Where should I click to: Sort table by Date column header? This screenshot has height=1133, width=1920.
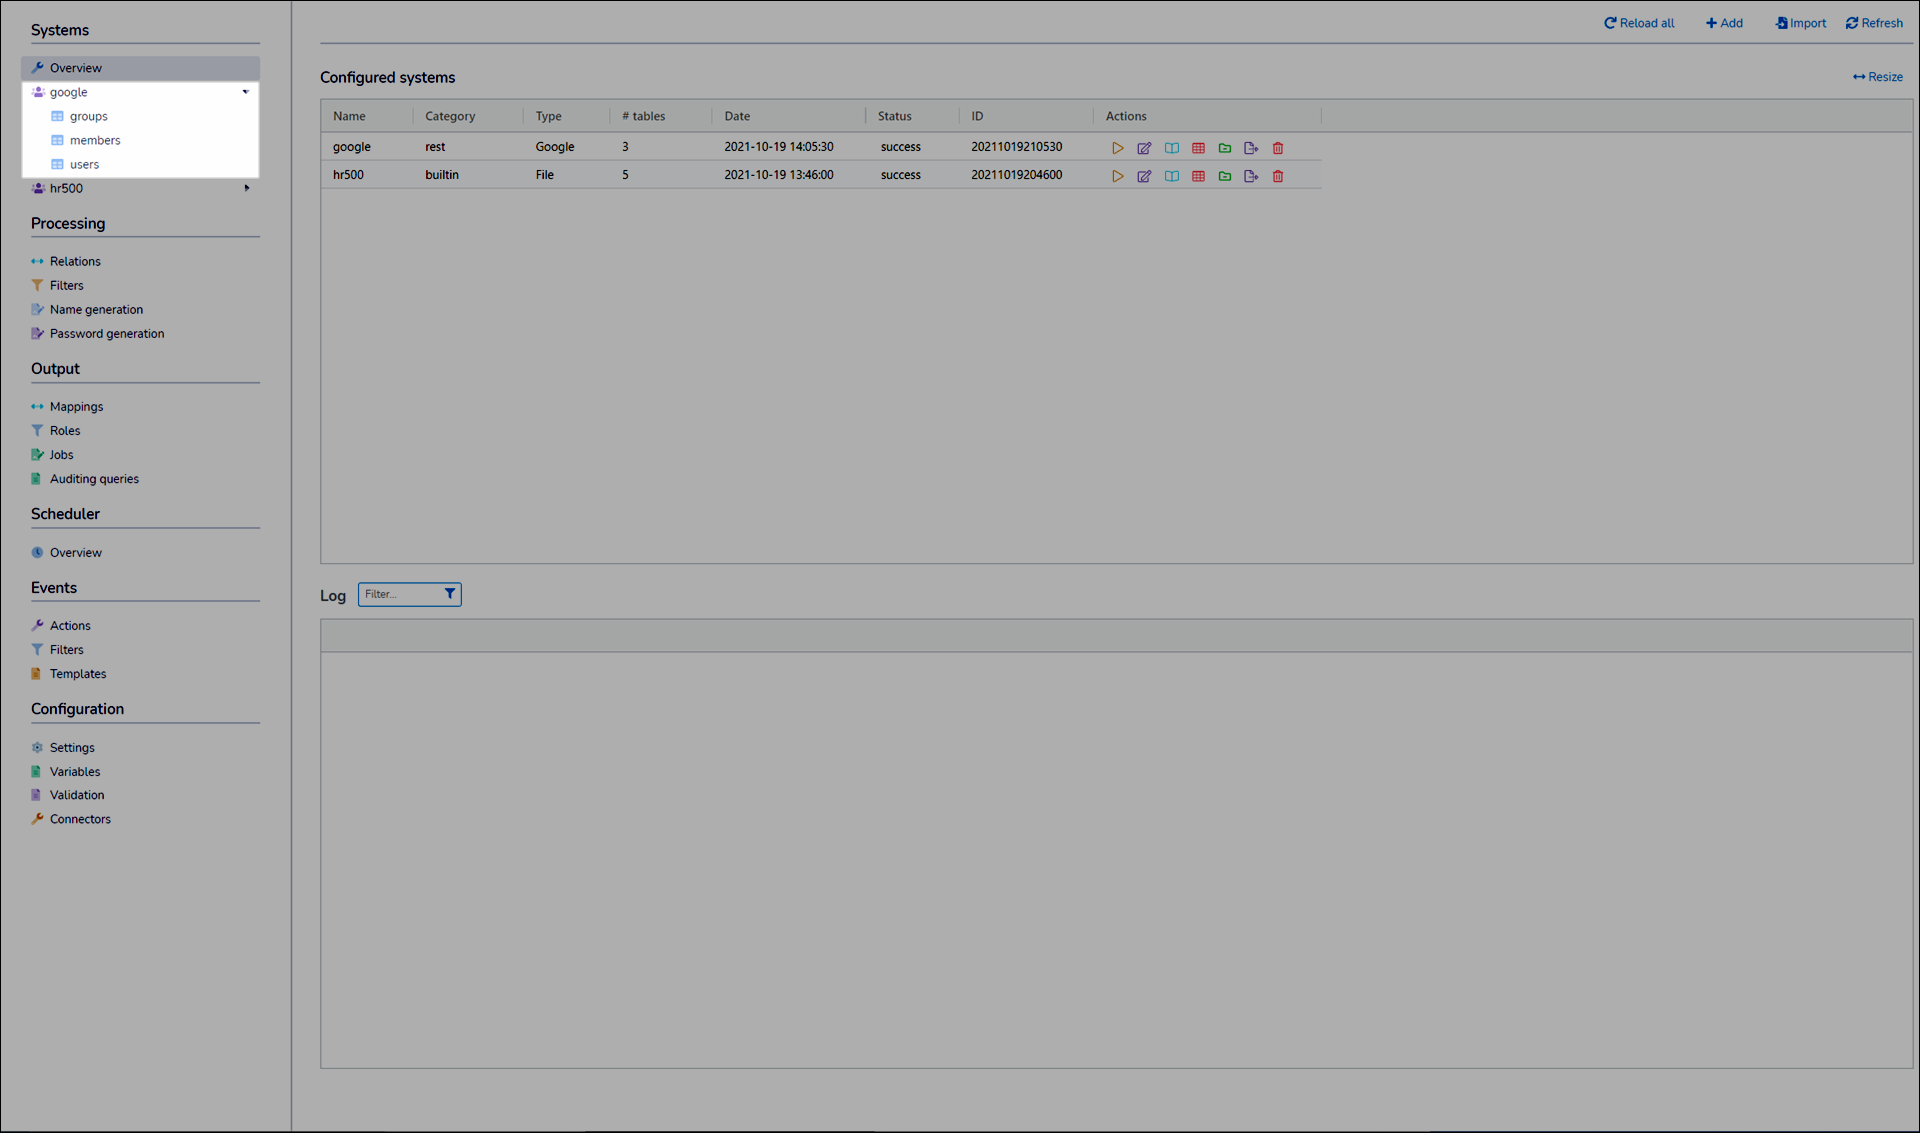[x=737, y=116]
